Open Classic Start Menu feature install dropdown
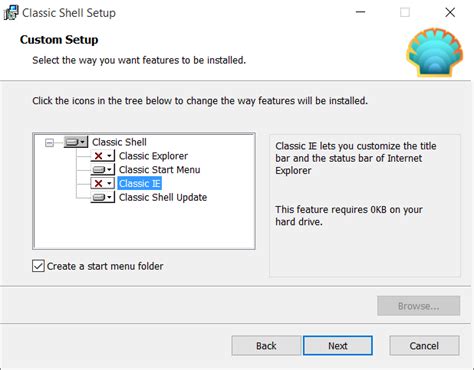Image resolution: width=474 pixels, height=370 pixels. click(103, 170)
